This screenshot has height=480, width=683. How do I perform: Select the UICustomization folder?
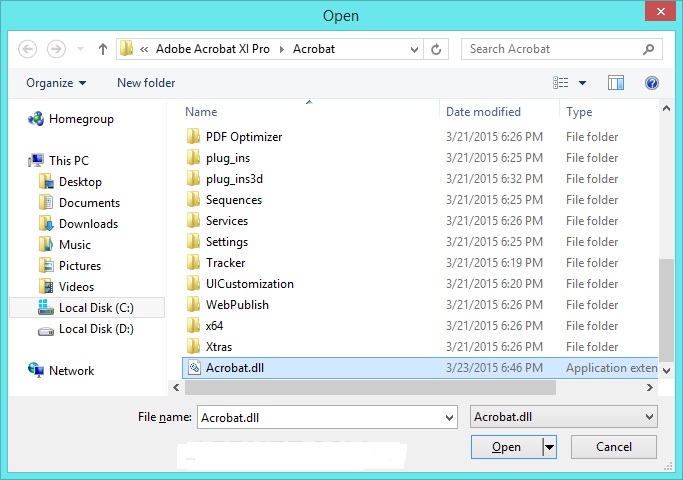(420, 284)
